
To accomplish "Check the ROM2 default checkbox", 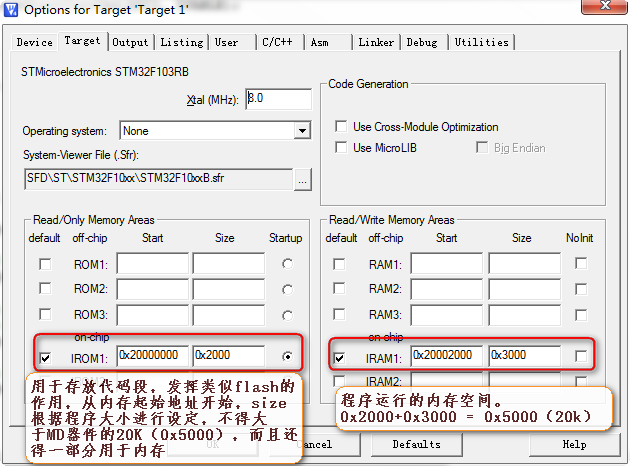I will point(45,288).
